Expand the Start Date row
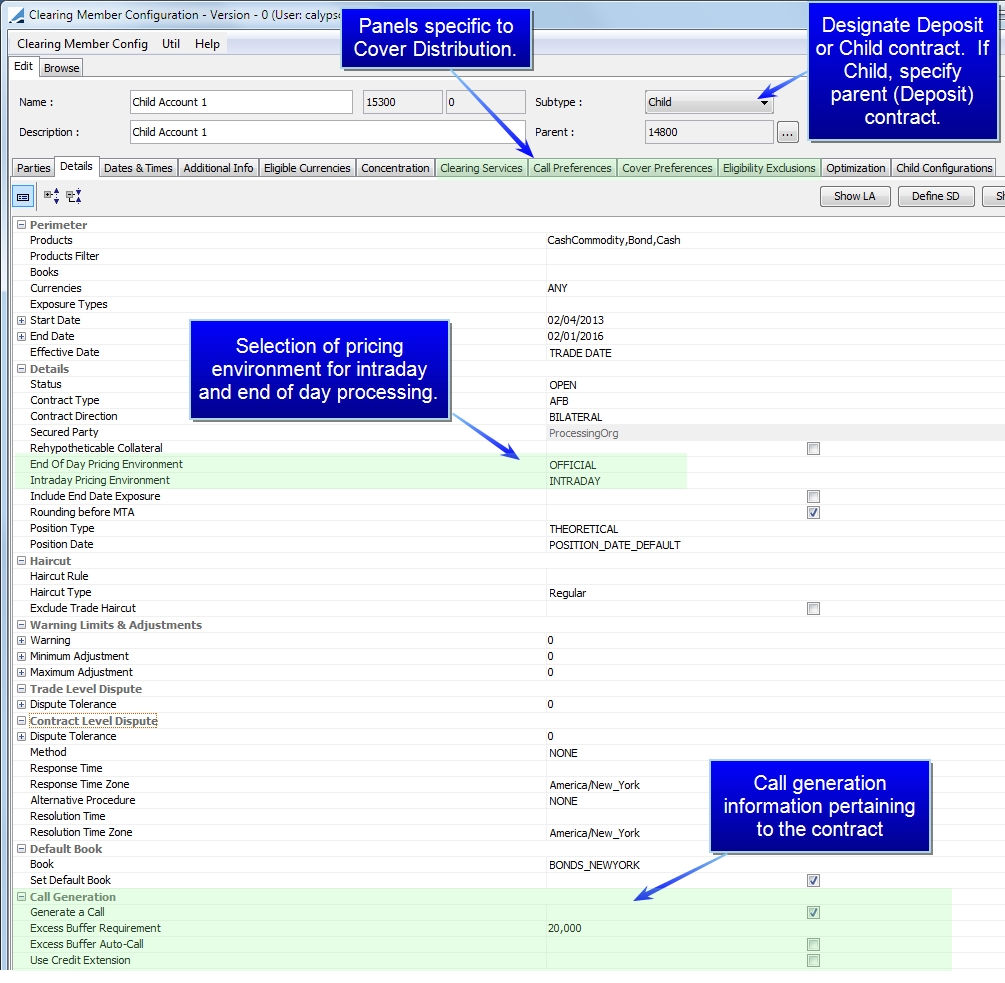This screenshot has width=1005, height=983. [x=21, y=320]
